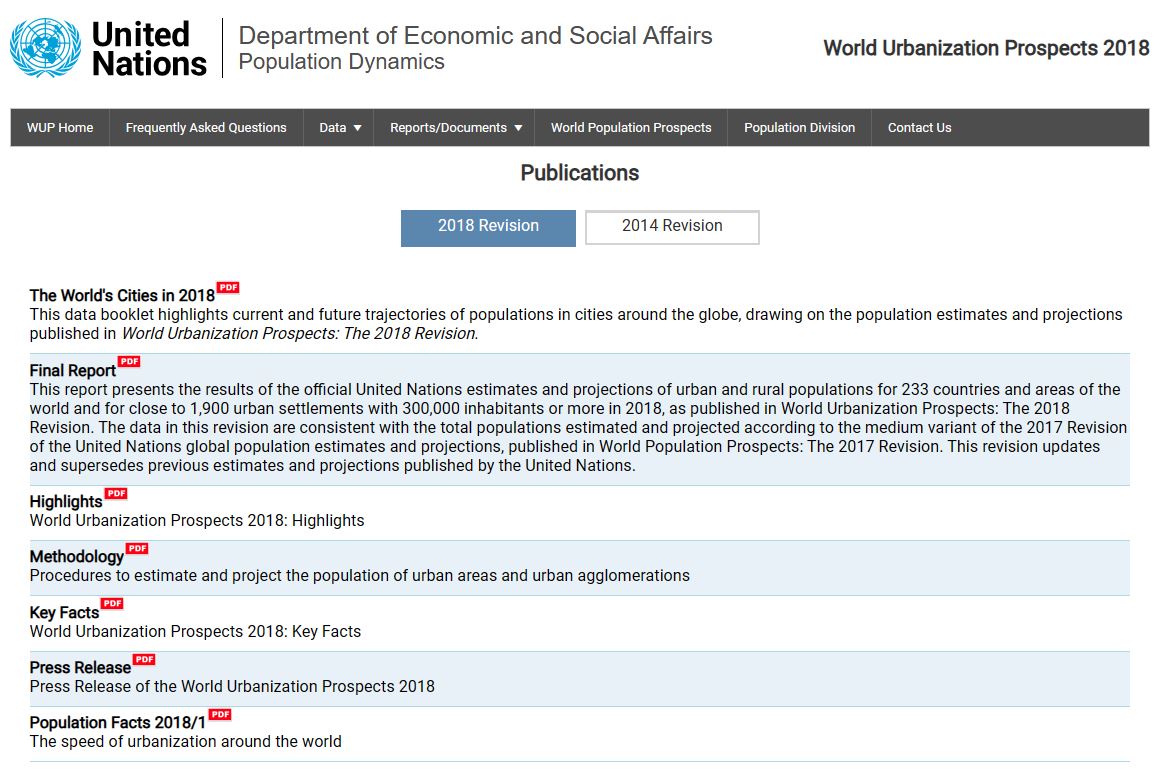Open the Final Report PDF icon
Screen dimensions: 1161x770
coord(129,362)
